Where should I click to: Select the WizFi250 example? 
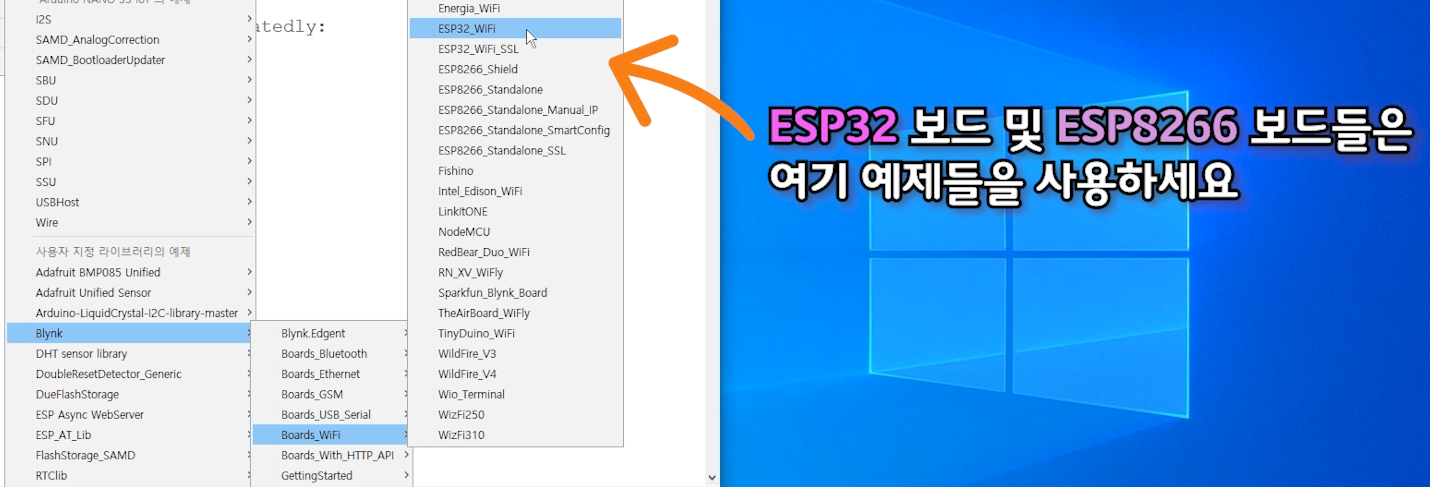click(x=515, y=415)
